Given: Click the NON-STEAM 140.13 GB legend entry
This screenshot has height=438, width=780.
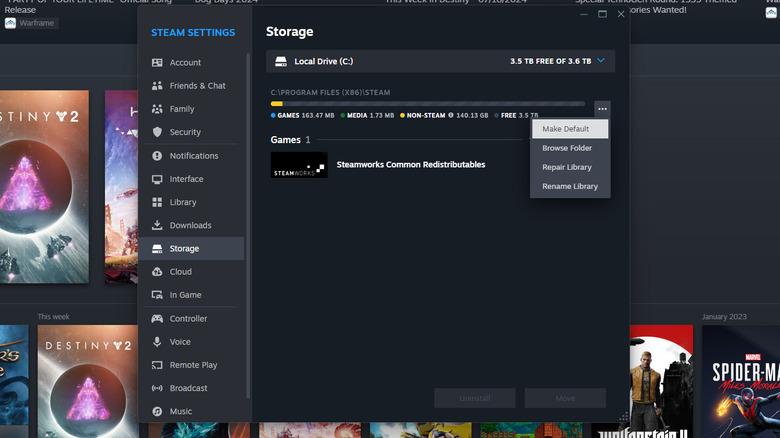Looking at the screenshot, I should tap(444, 115).
